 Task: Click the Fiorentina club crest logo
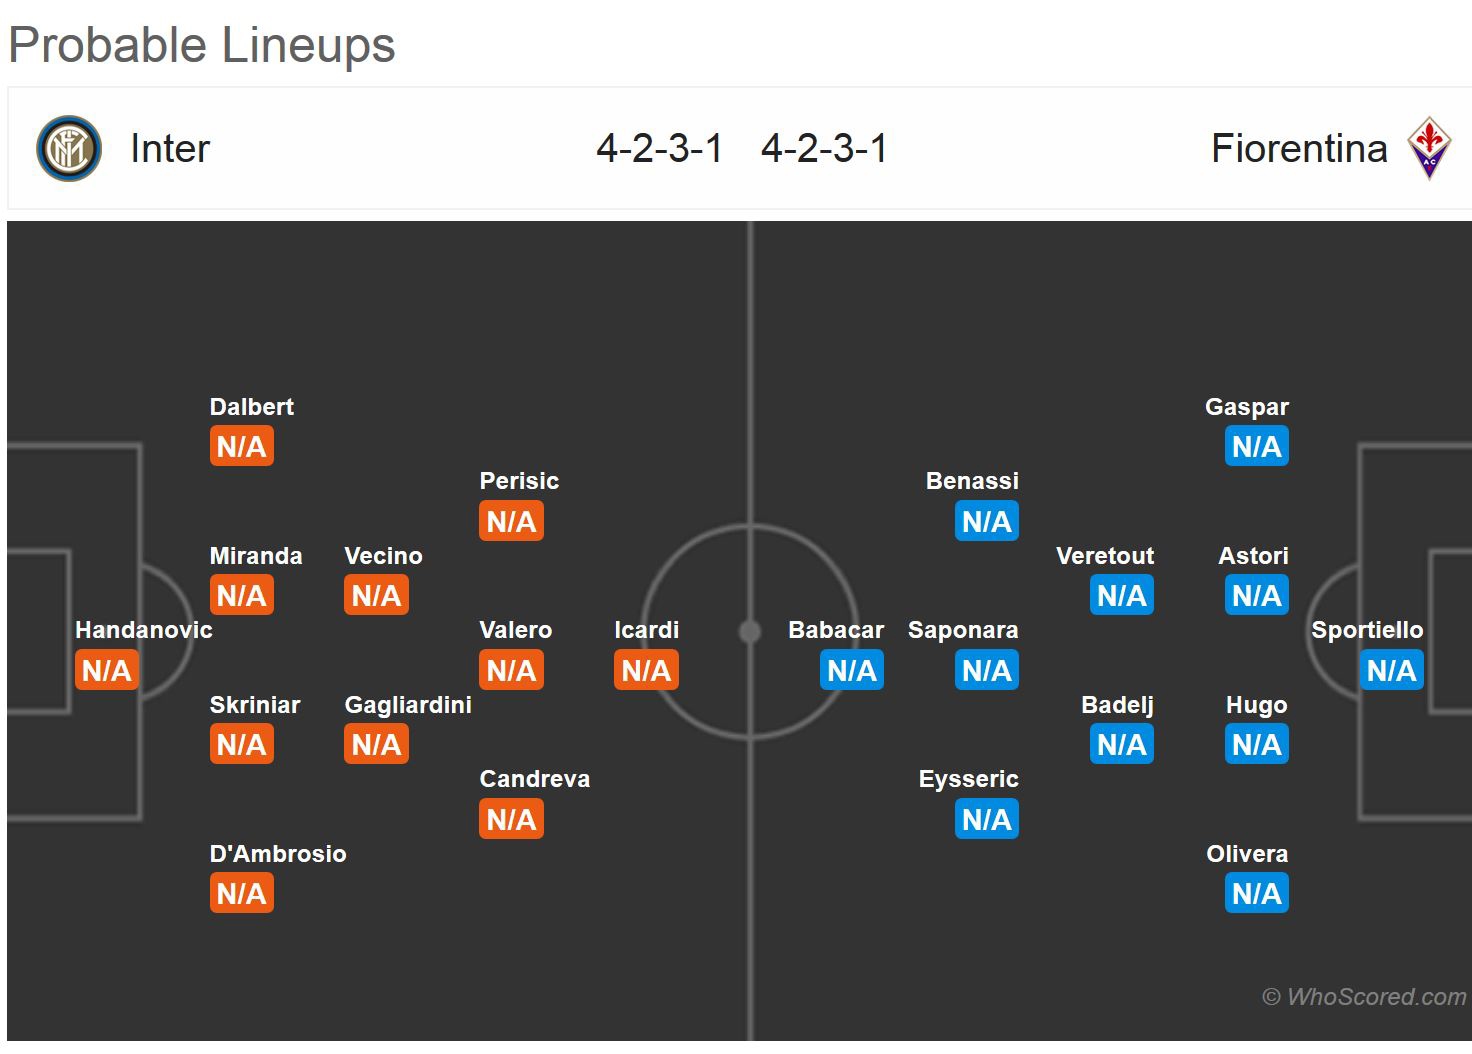[x=1429, y=149]
